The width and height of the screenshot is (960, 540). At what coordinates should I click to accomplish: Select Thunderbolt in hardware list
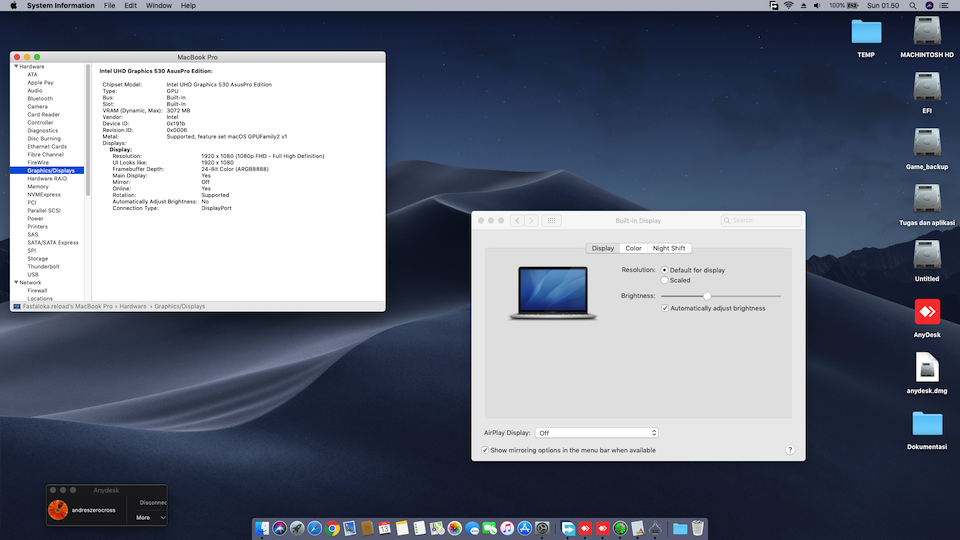[x=43, y=267]
